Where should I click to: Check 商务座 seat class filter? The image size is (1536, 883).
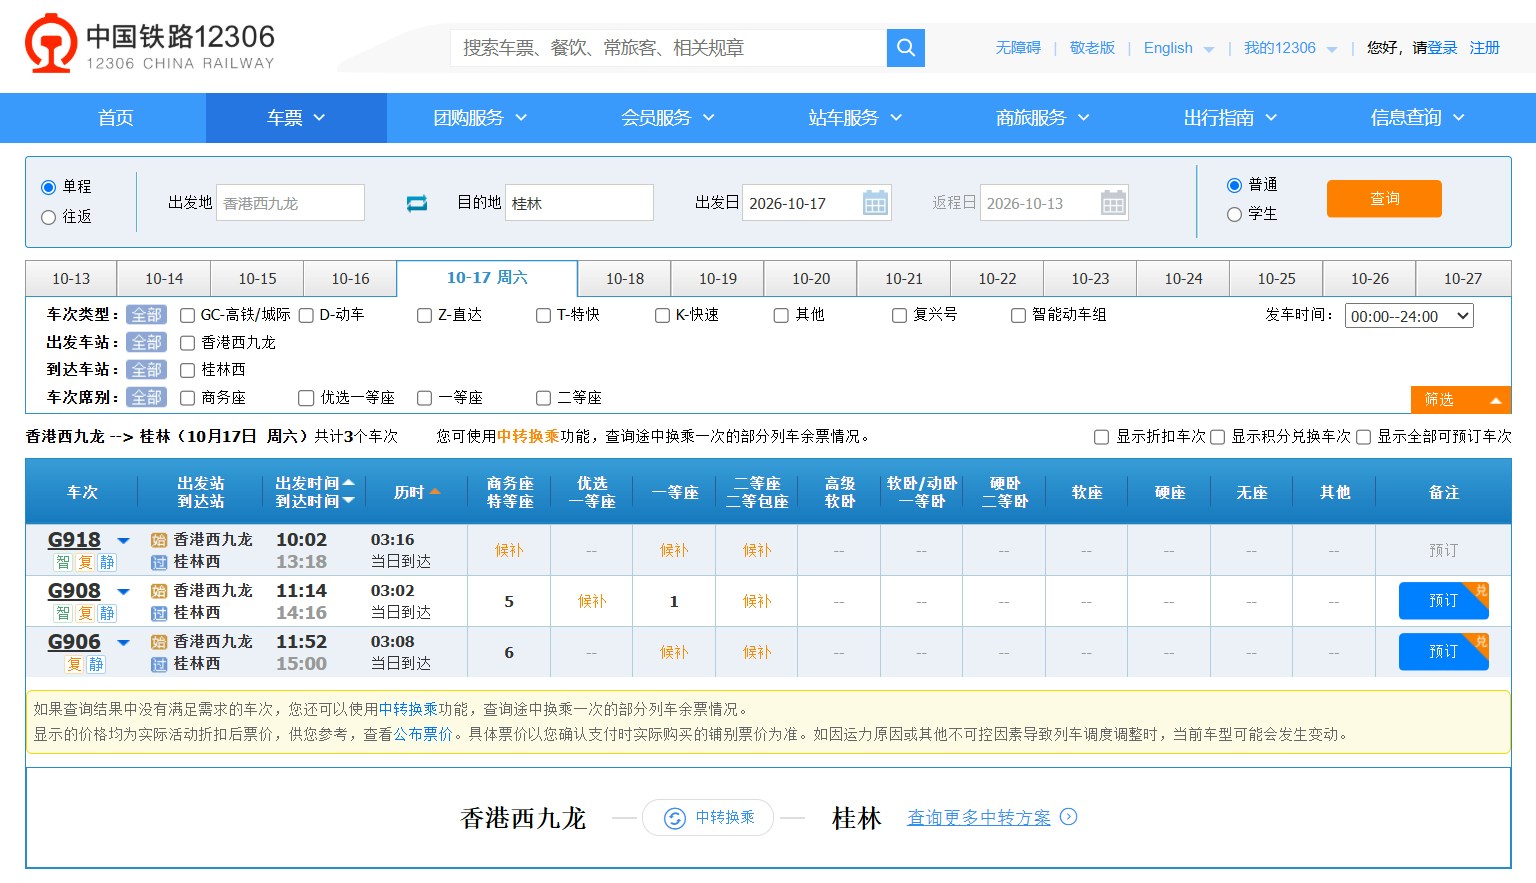pos(187,398)
